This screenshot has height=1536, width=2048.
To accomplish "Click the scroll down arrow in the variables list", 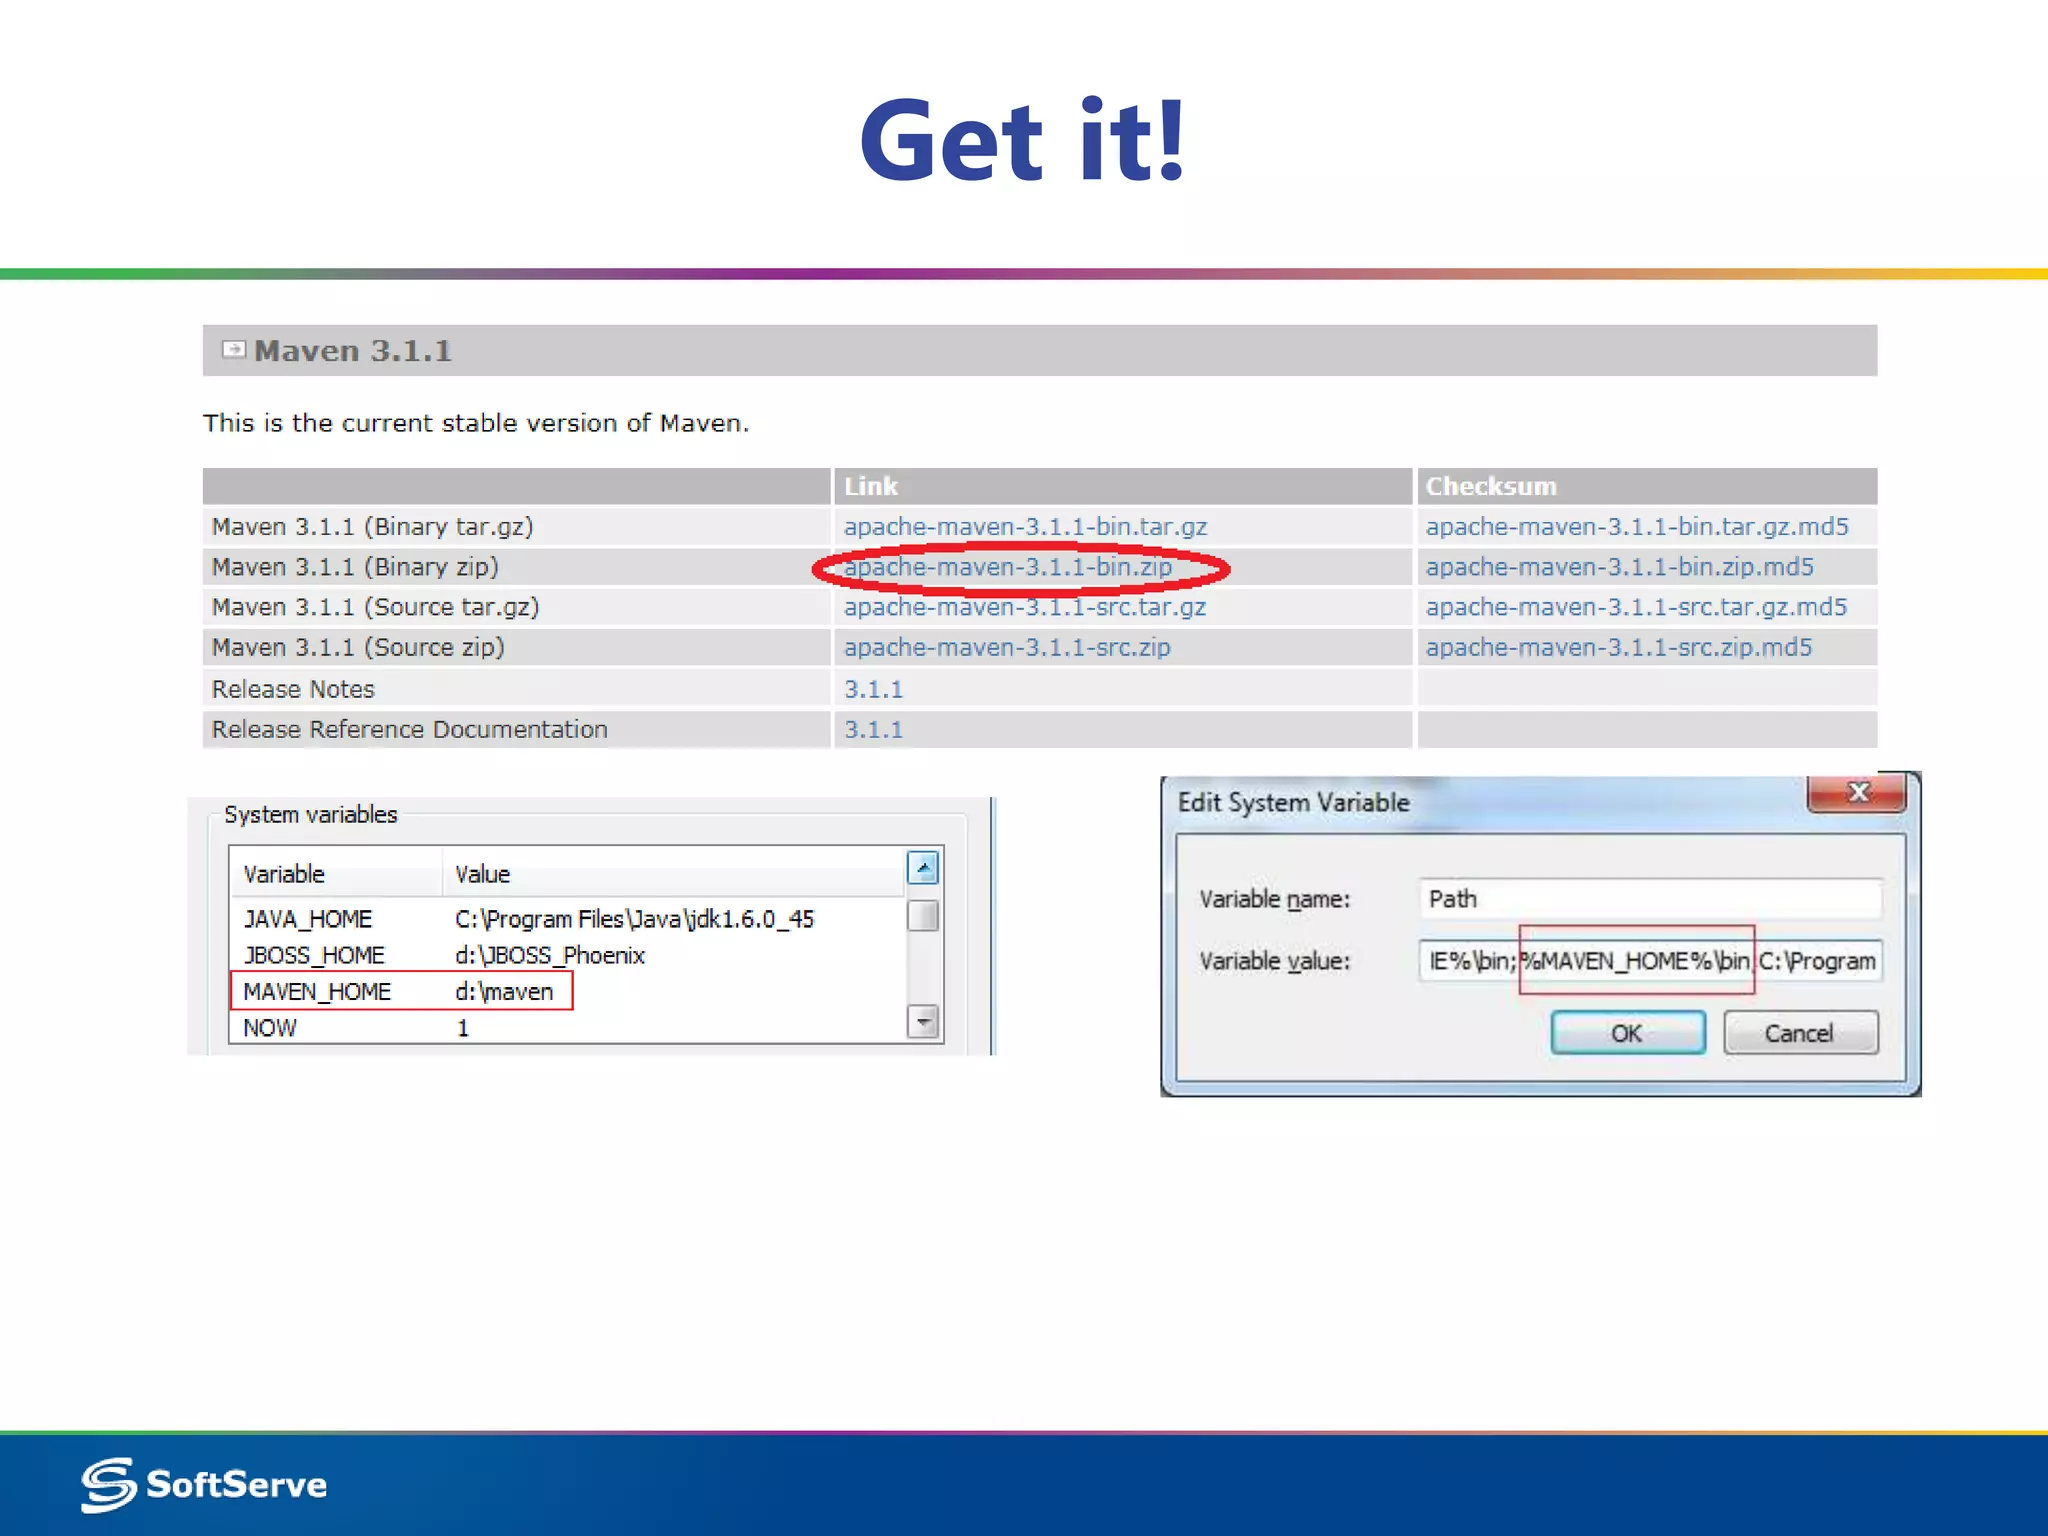I will tap(922, 1021).
